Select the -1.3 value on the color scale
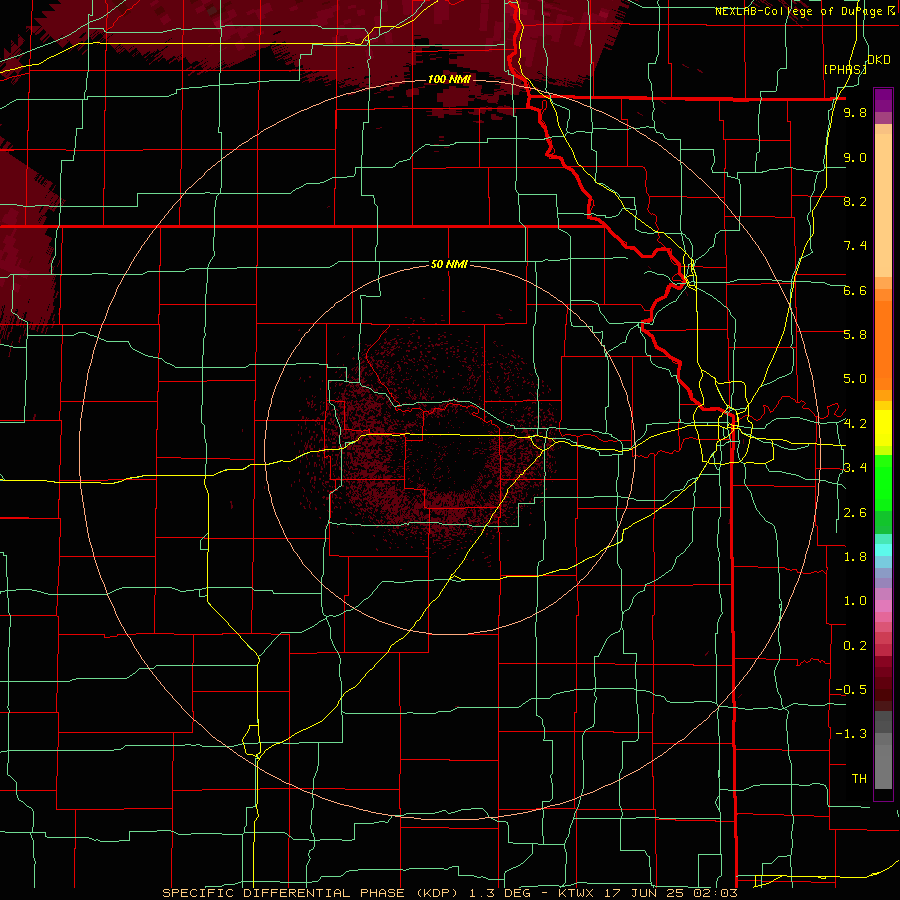This screenshot has height=900, width=900. click(x=851, y=734)
